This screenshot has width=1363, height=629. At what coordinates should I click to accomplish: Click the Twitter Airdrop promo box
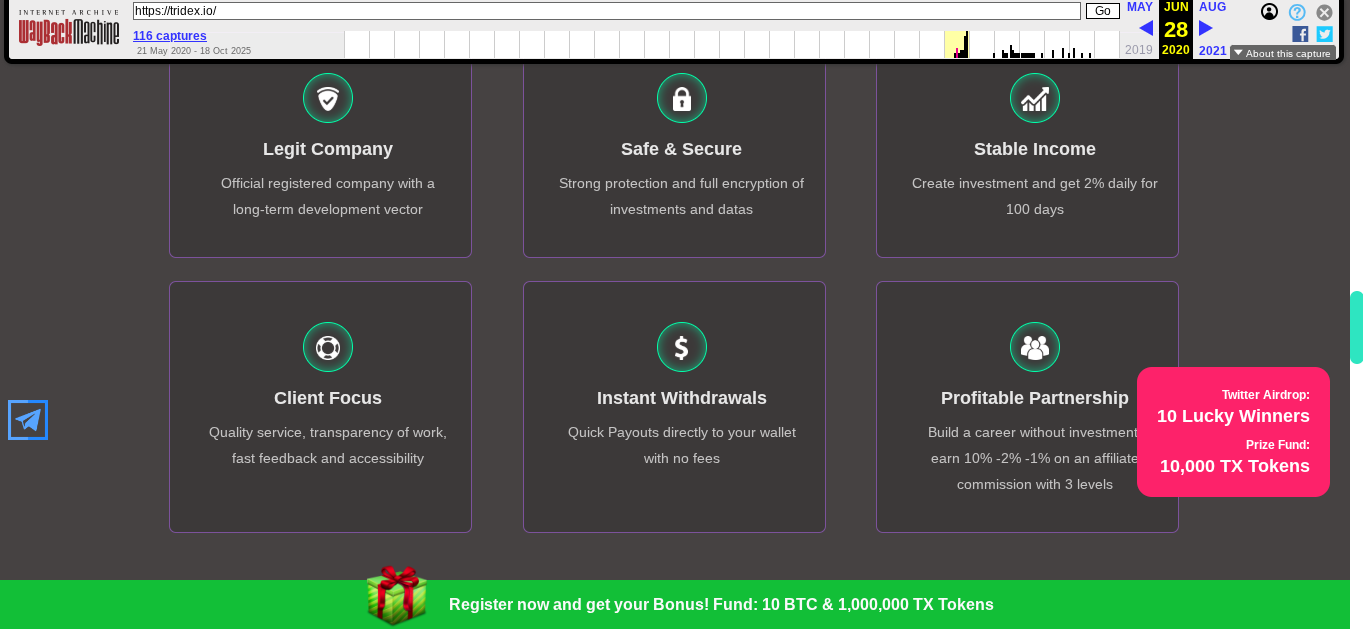click(1233, 432)
